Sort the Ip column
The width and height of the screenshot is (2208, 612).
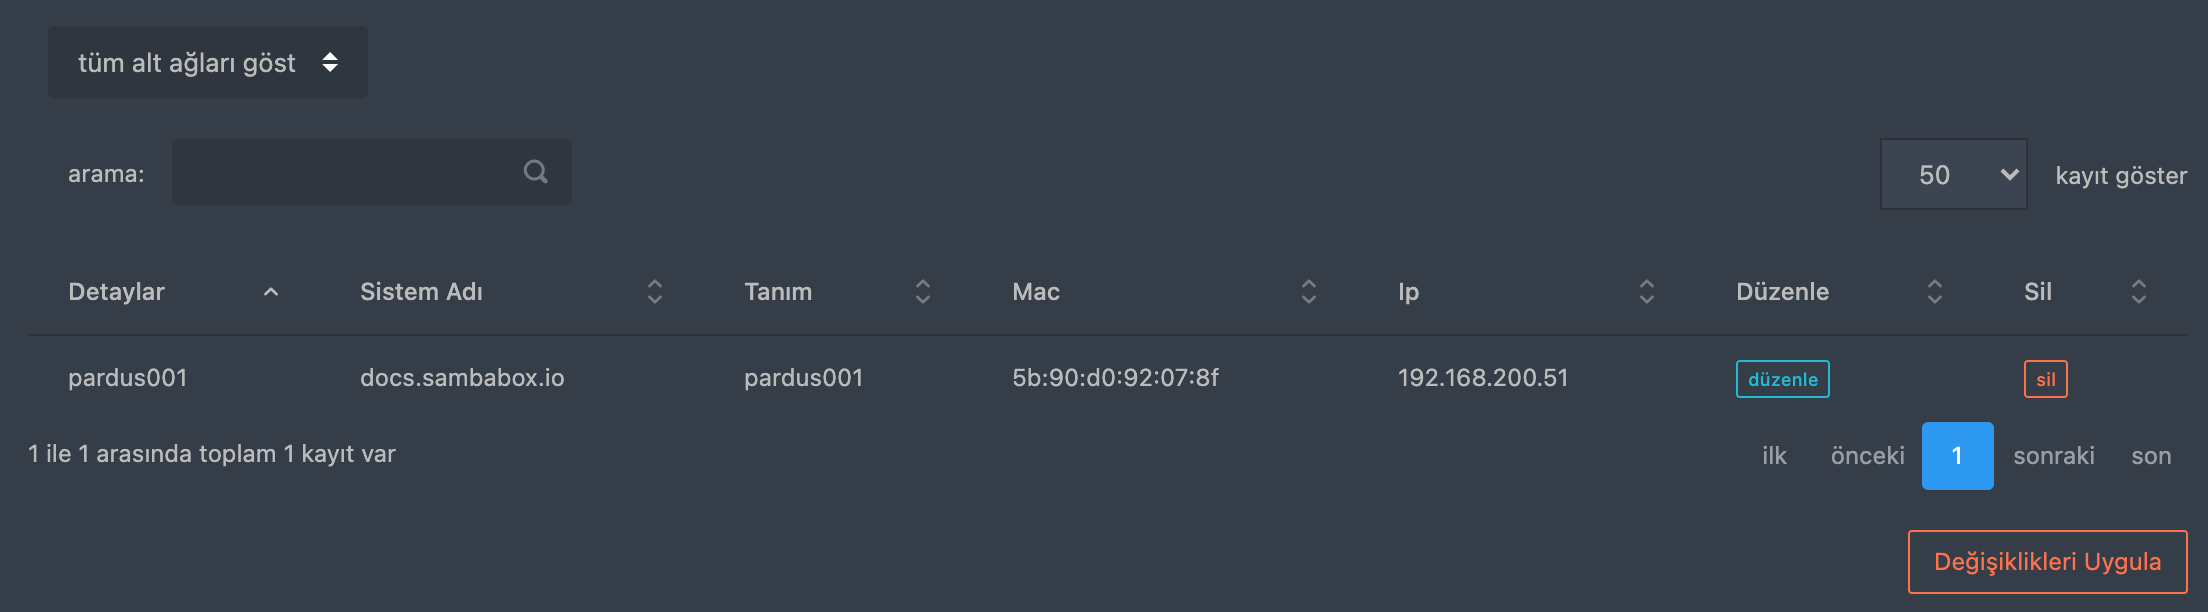[1646, 292]
